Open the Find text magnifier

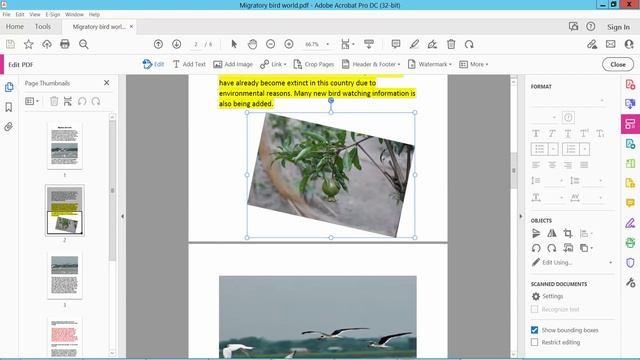[84, 44]
